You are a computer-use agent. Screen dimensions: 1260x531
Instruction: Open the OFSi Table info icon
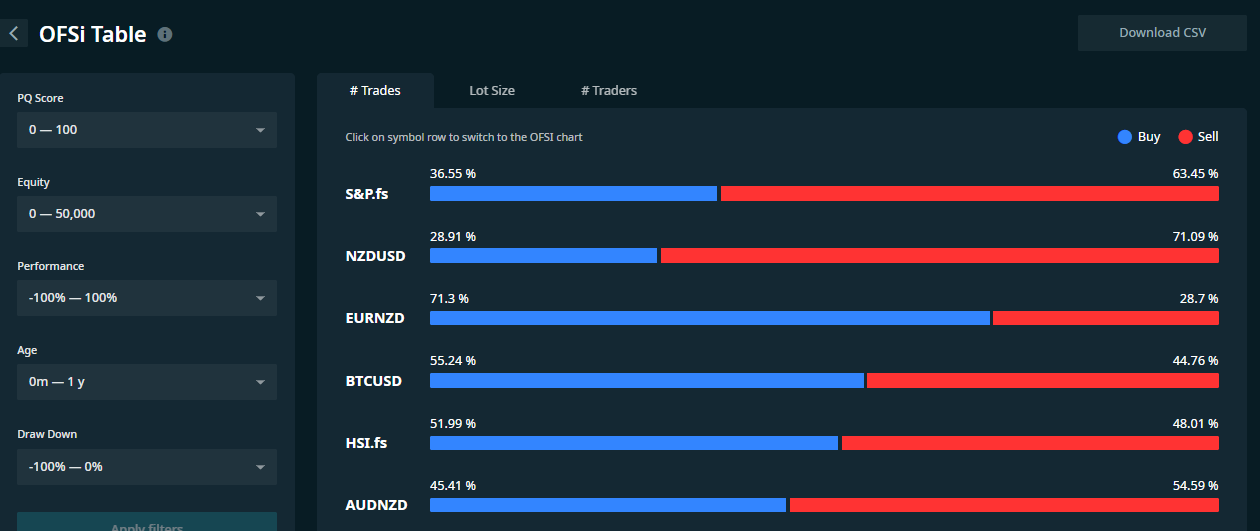coord(165,34)
